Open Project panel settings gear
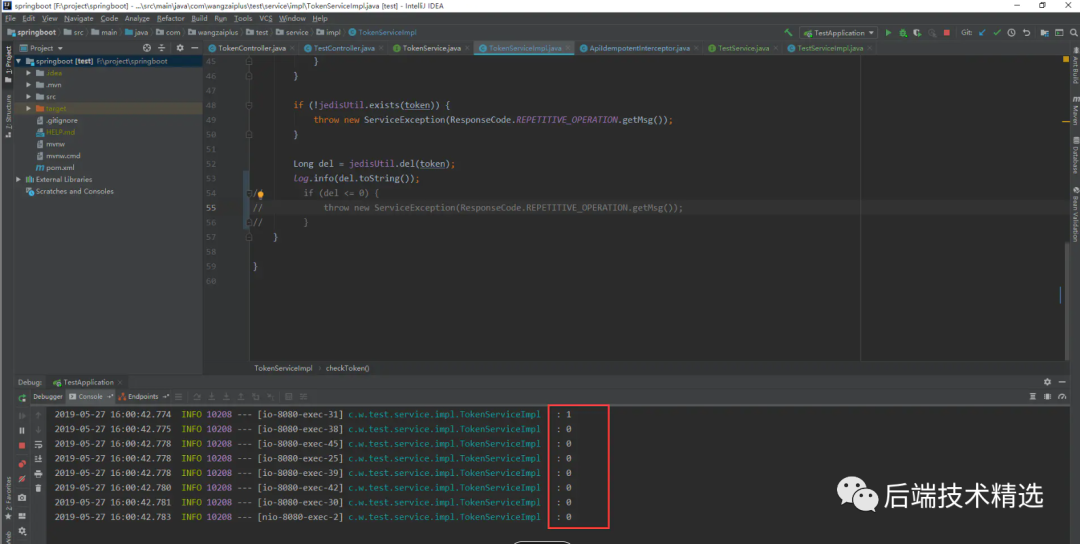 180,48
